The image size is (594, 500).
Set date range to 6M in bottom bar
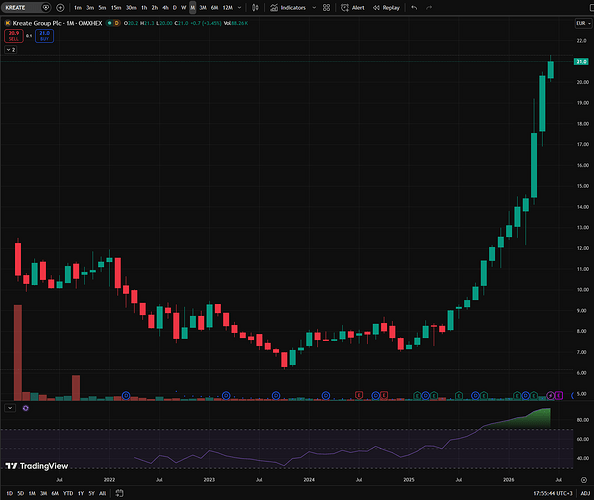click(55, 493)
